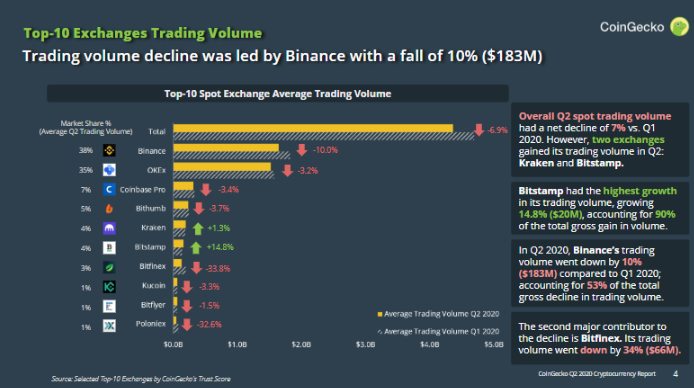Click Binance's yellow trading volume bar
694x388 pixels.
226,148
